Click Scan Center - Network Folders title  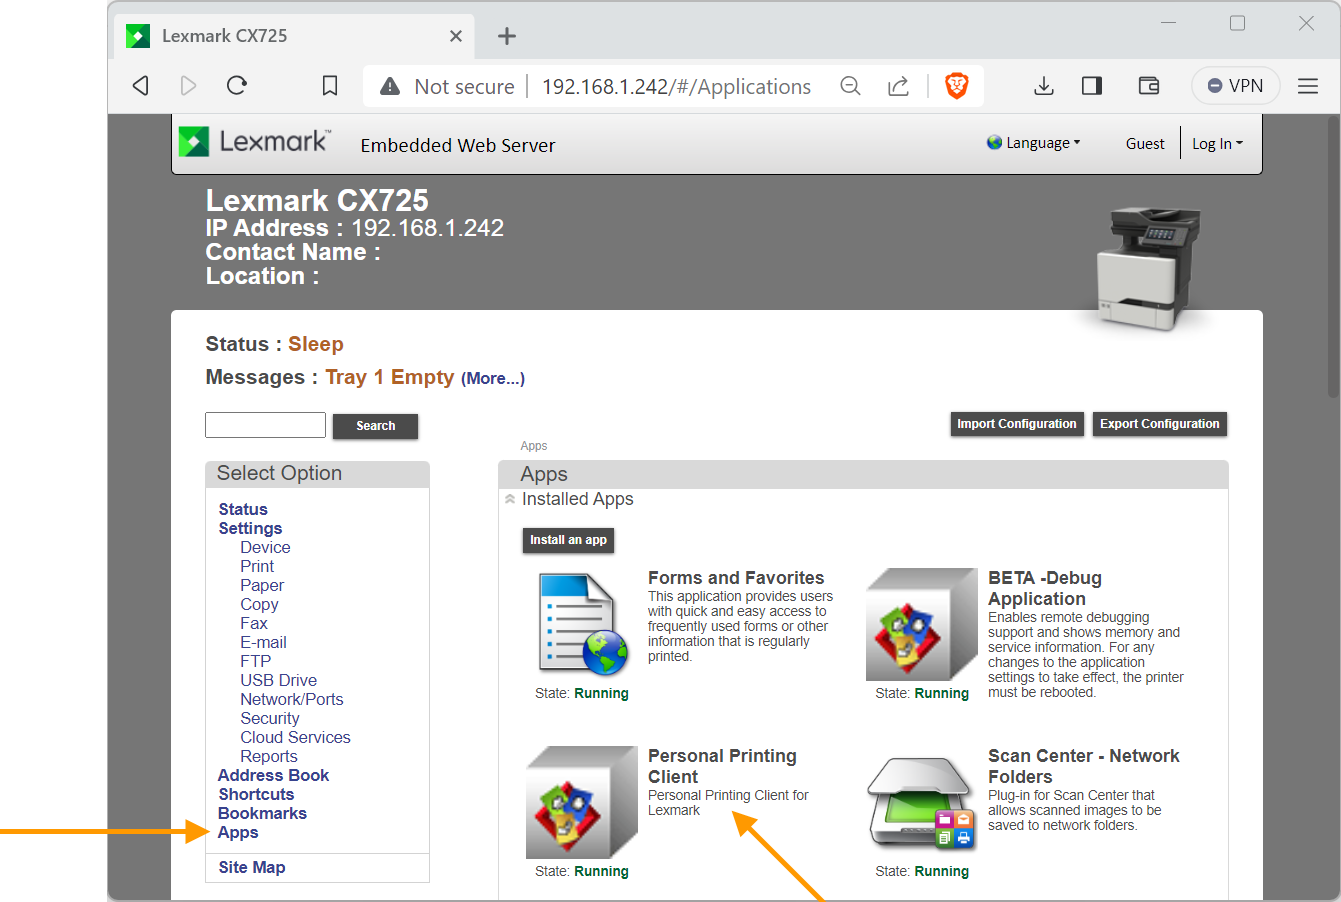click(1084, 767)
